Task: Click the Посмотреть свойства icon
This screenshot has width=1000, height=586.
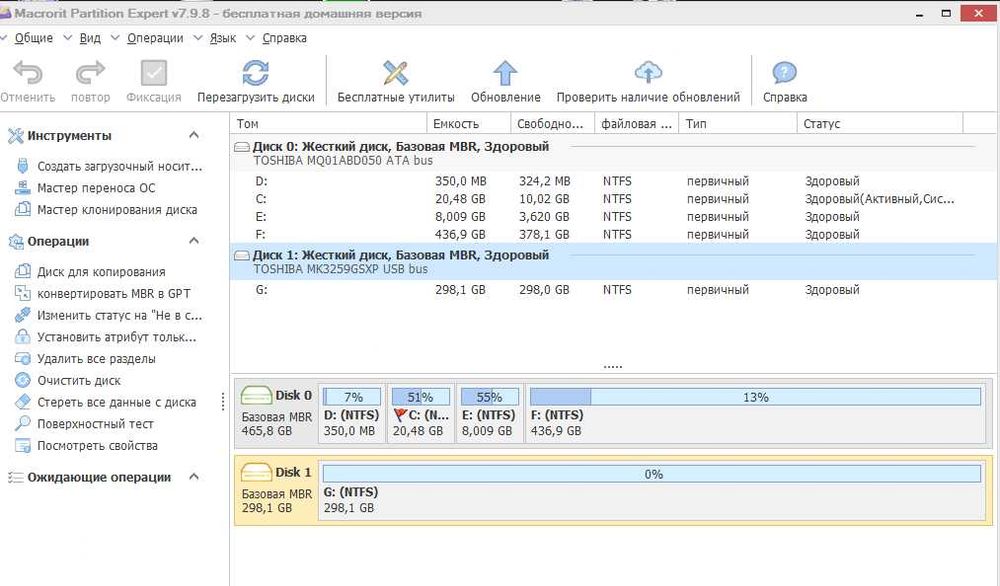Action: [22, 445]
